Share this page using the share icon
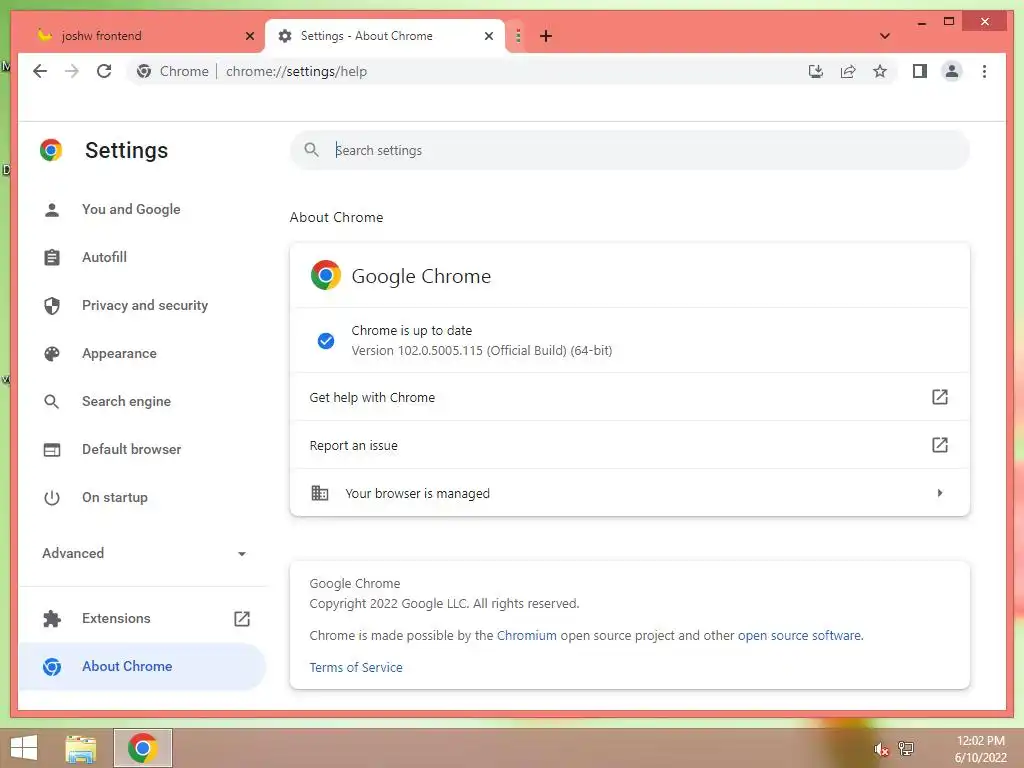The width and height of the screenshot is (1024, 768). click(x=848, y=71)
